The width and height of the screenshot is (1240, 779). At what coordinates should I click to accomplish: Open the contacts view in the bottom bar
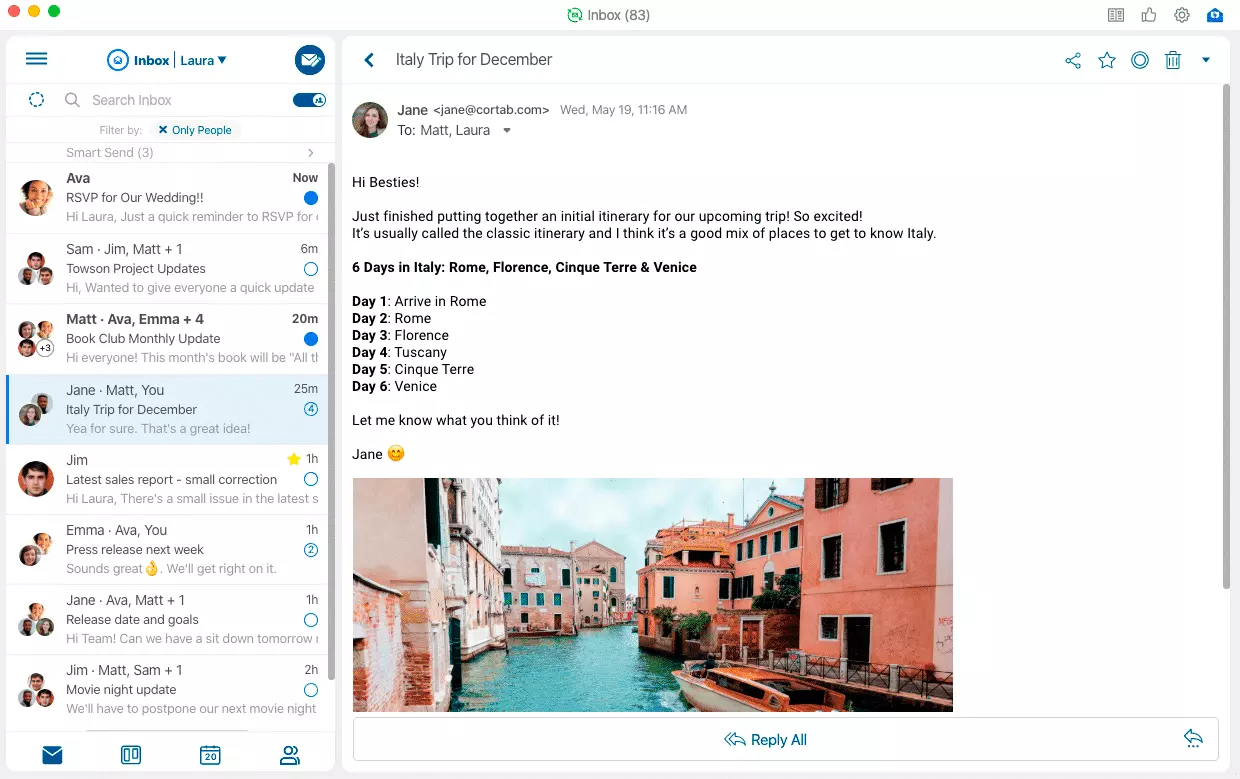click(290, 755)
